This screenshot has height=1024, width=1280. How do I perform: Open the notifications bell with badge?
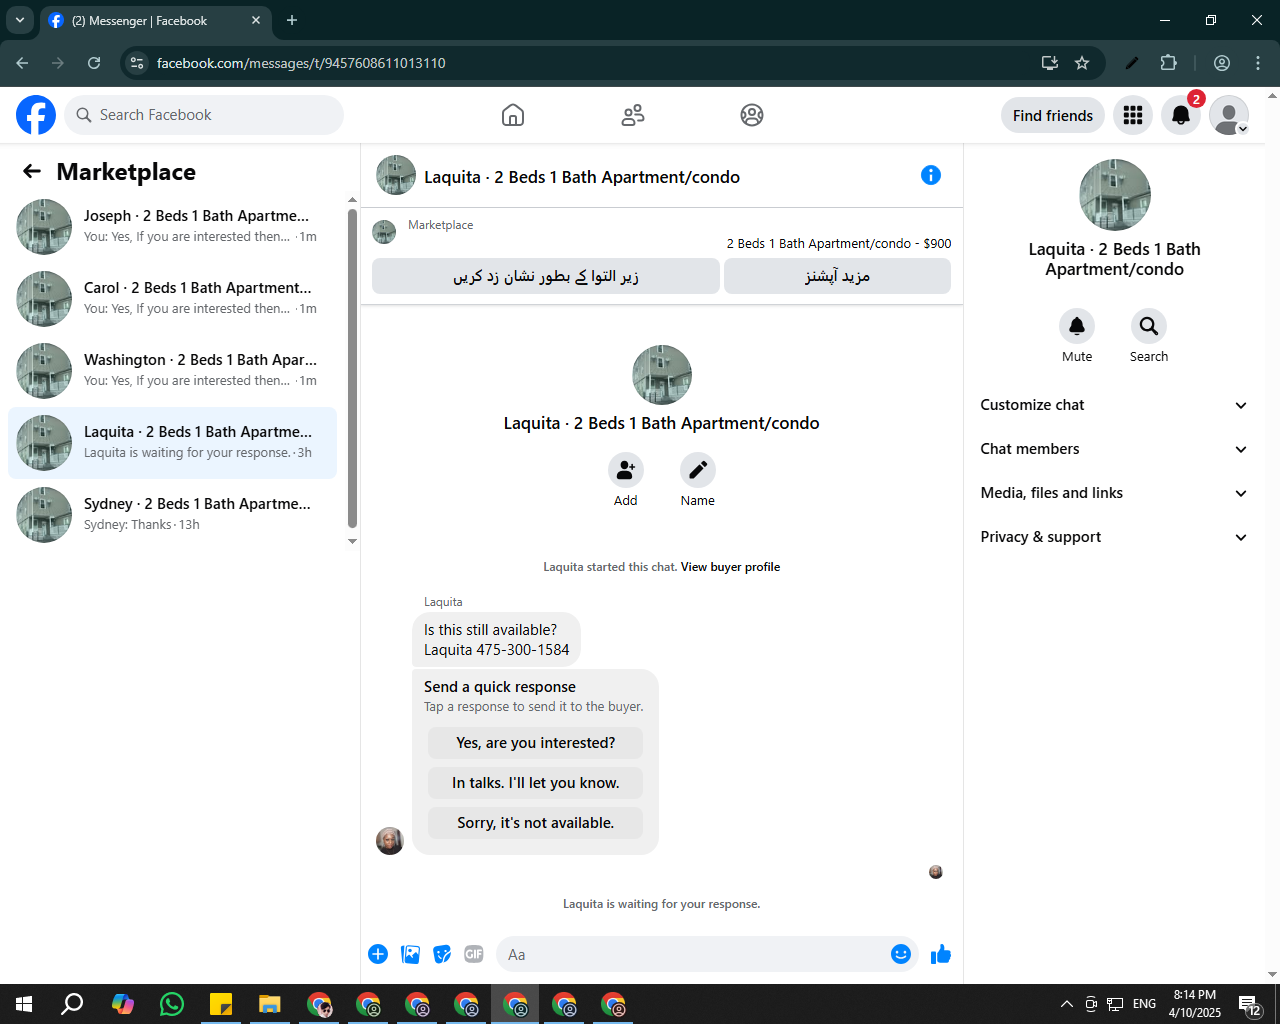tap(1181, 116)
